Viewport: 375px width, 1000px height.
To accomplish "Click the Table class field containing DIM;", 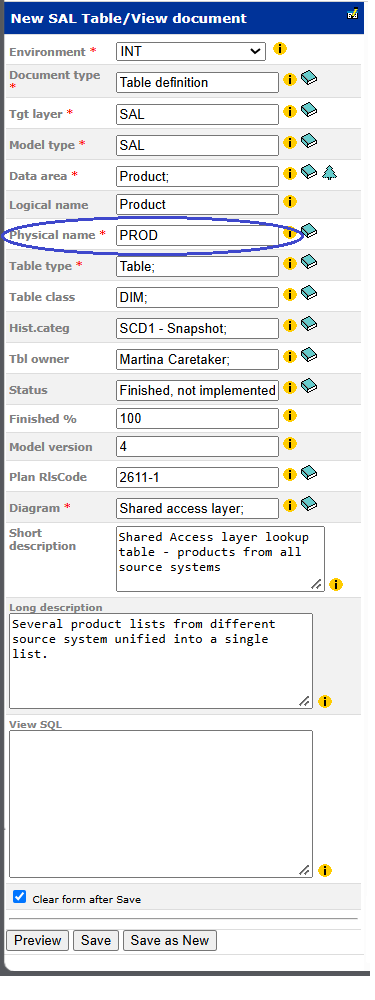I will pyautogui.click(x=197, y=297).
